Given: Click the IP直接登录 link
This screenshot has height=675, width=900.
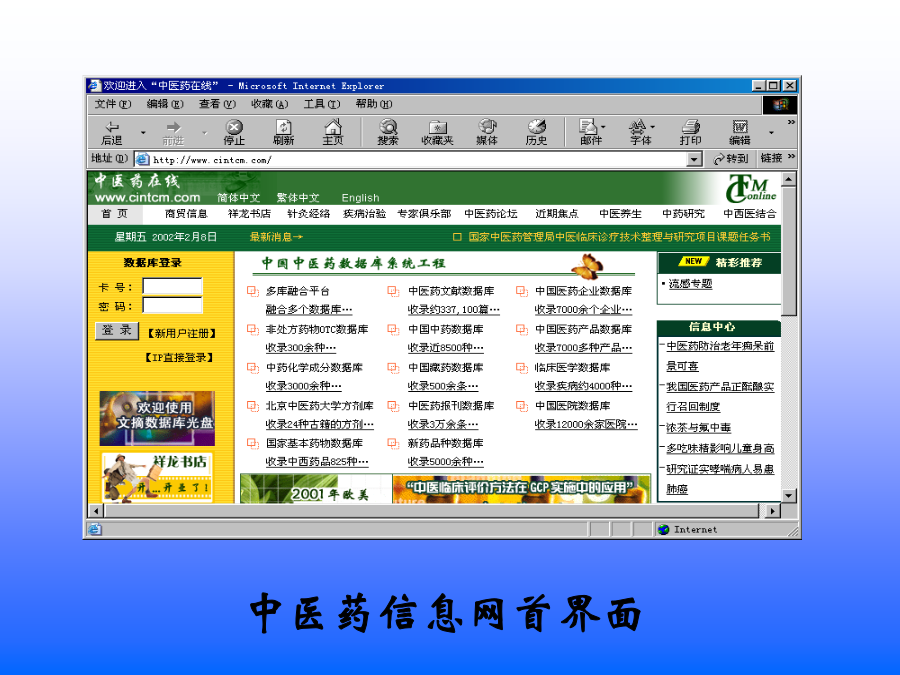Looking at the screenshot, I should click(x=179, y=358).
